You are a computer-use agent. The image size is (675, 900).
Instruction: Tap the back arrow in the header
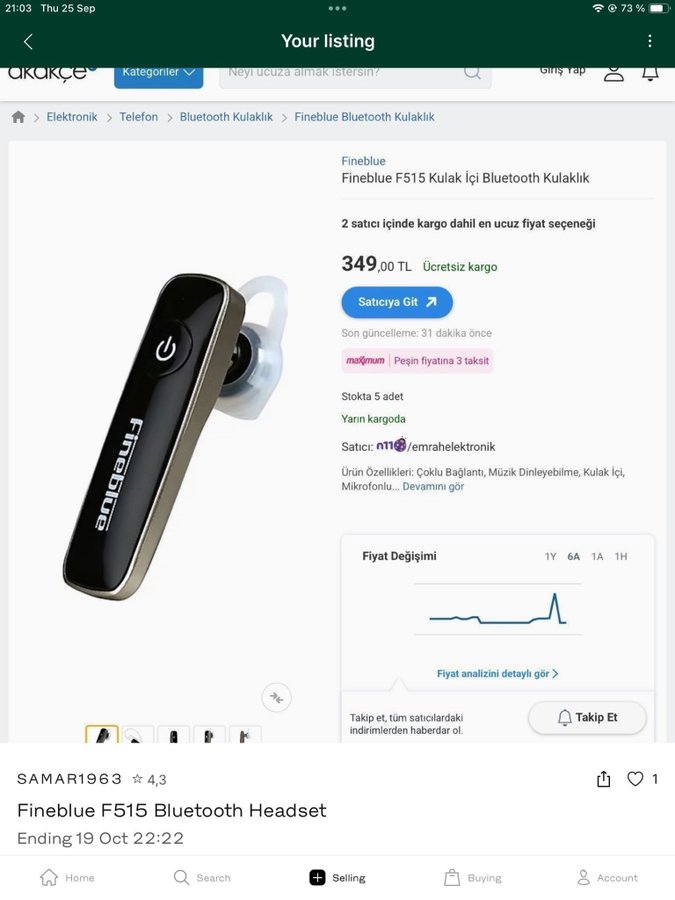28,41
